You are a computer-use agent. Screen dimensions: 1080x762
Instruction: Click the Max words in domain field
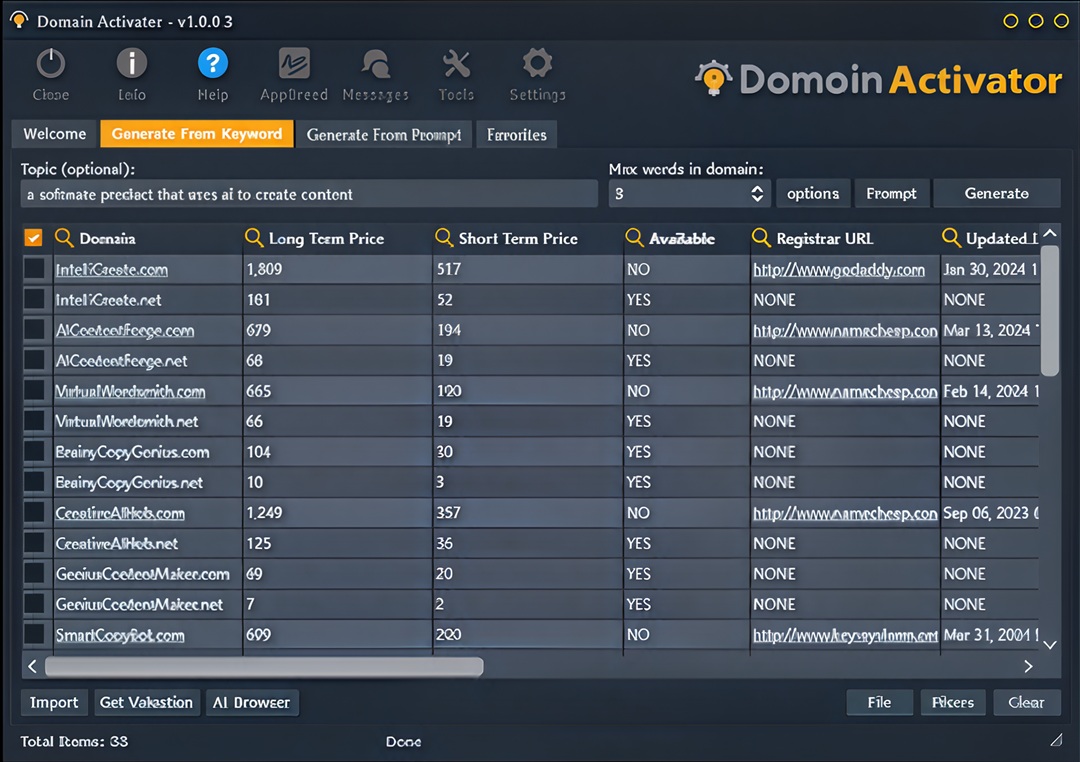[x=688, y=194]
